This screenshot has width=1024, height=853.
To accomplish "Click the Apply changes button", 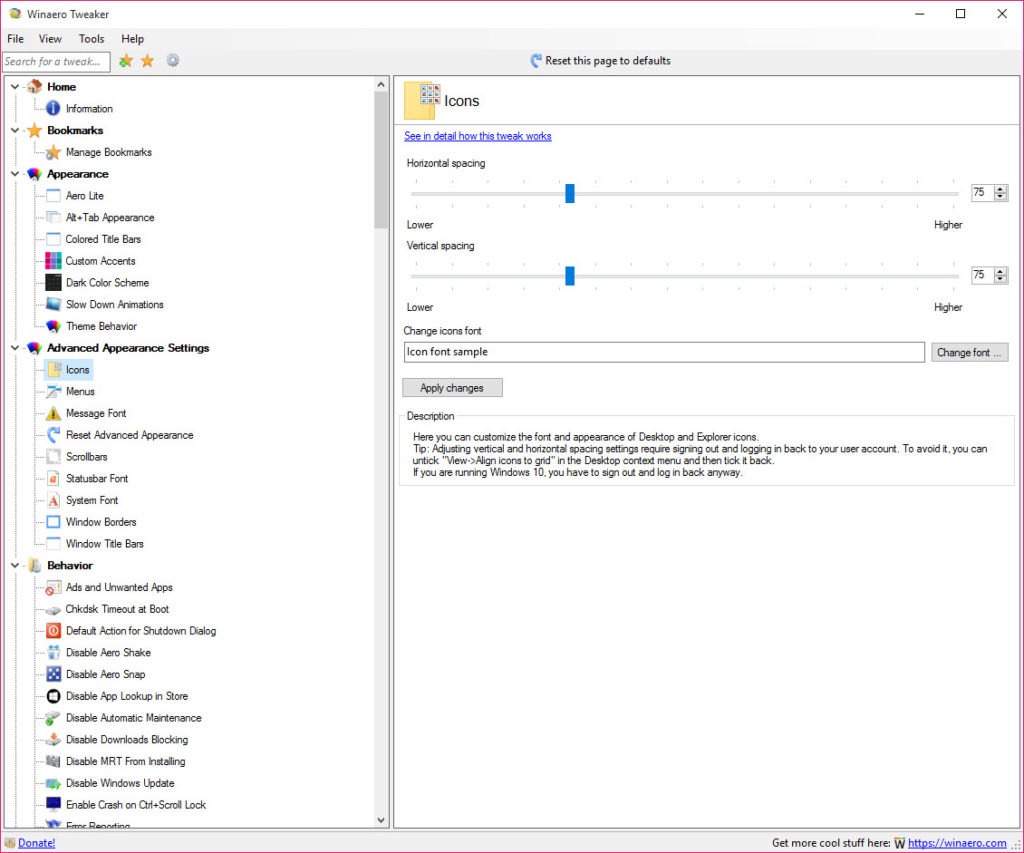I will click(452, 387).
